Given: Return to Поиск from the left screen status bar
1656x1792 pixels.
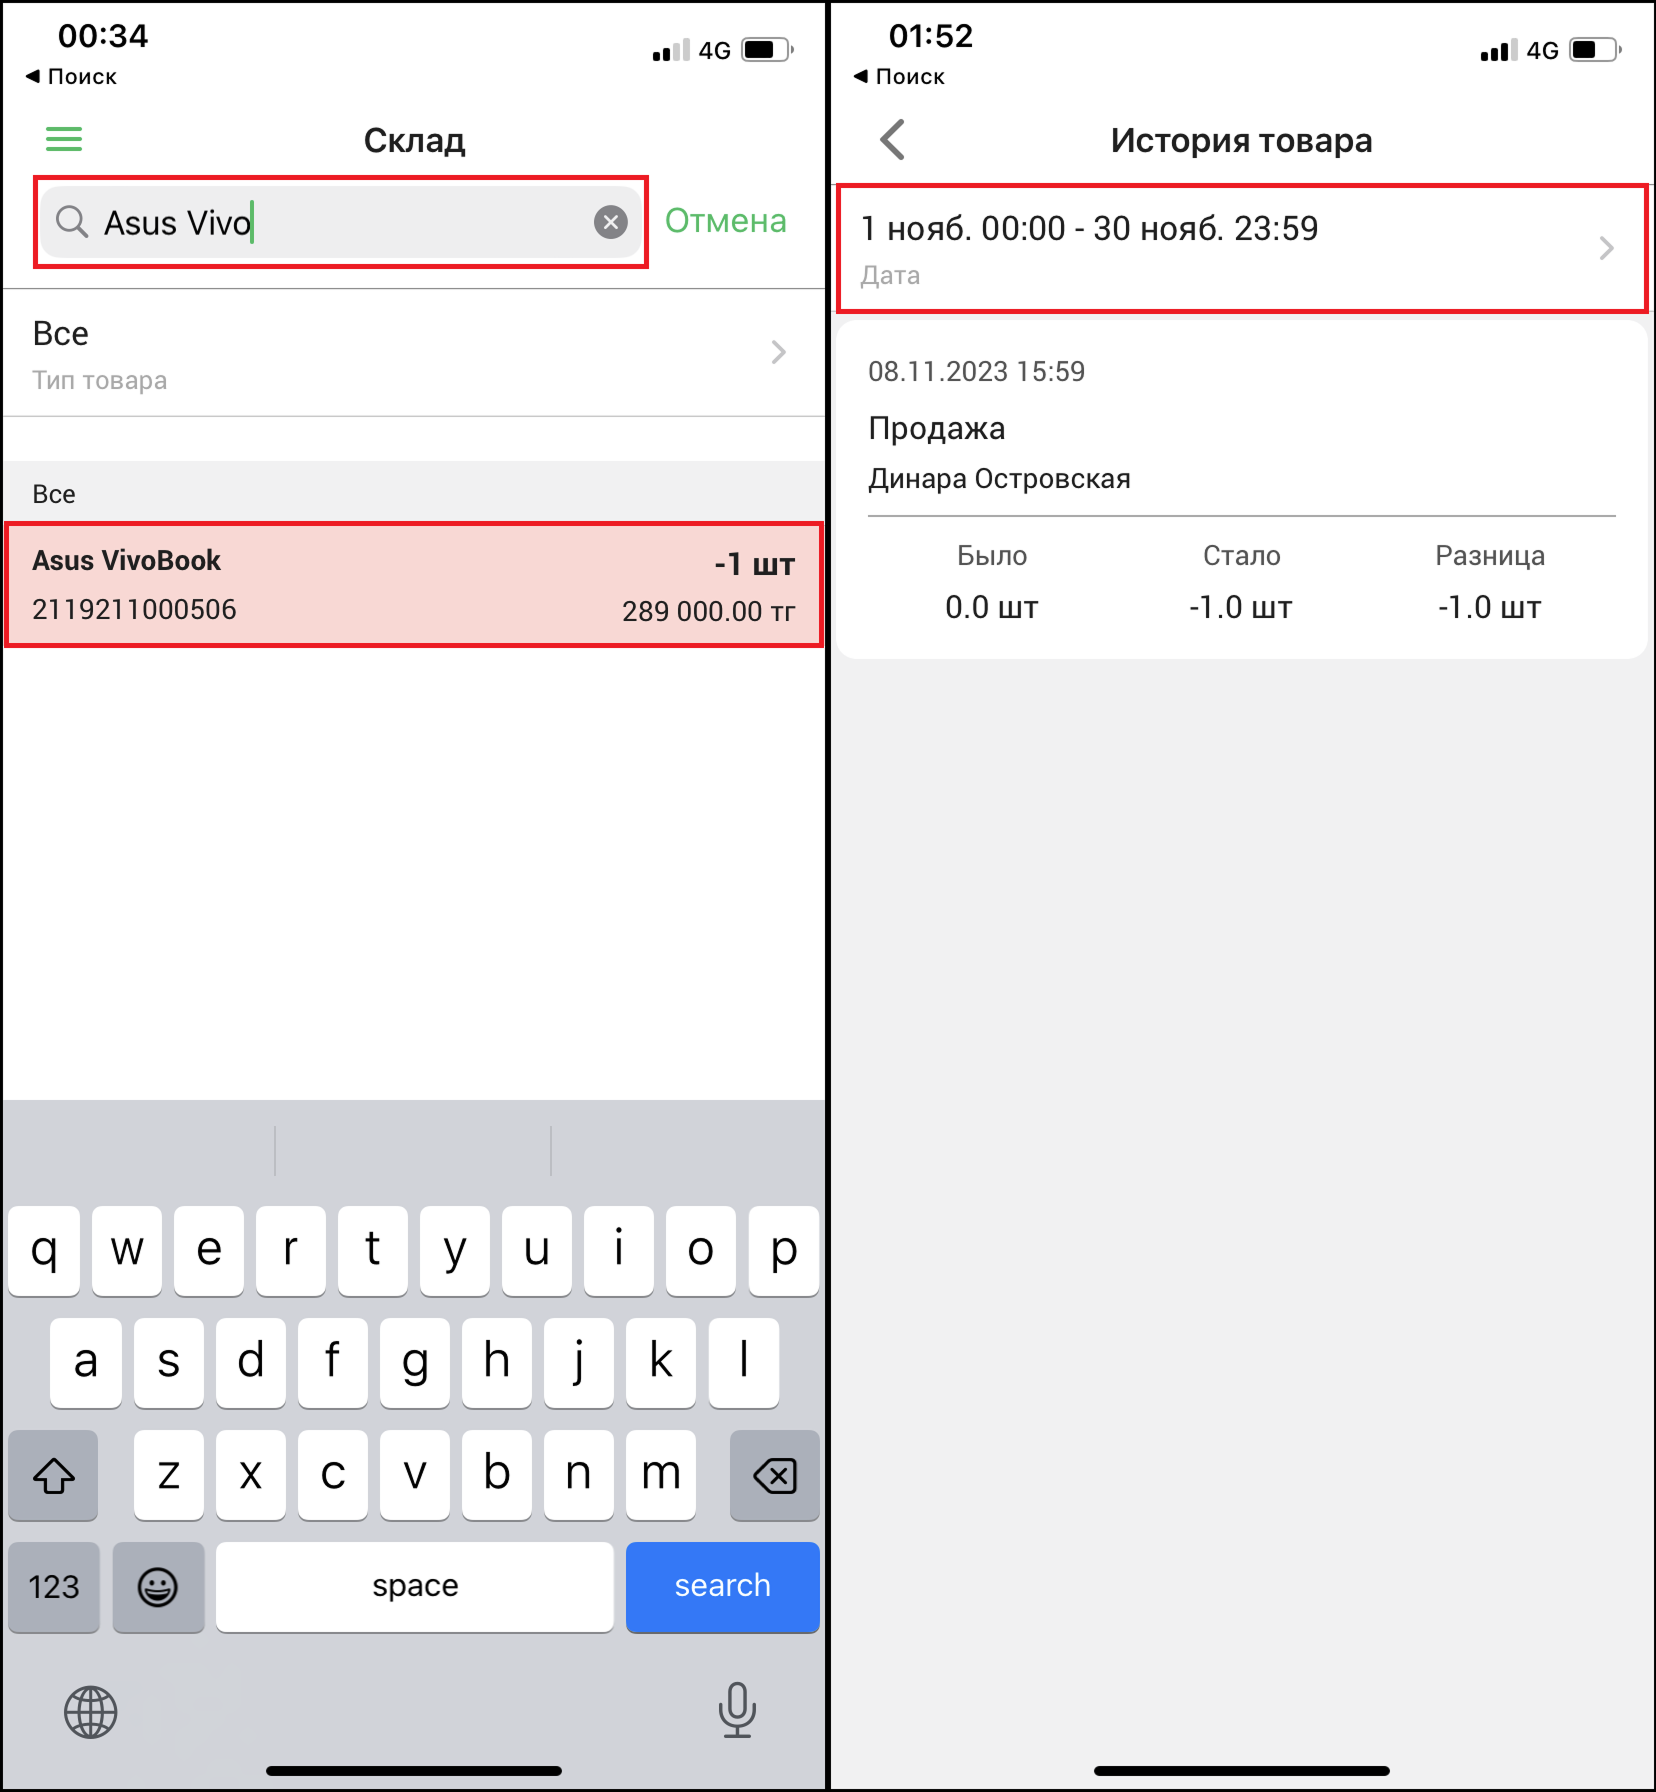Looking at the screenshot, I should click(71, 76).
